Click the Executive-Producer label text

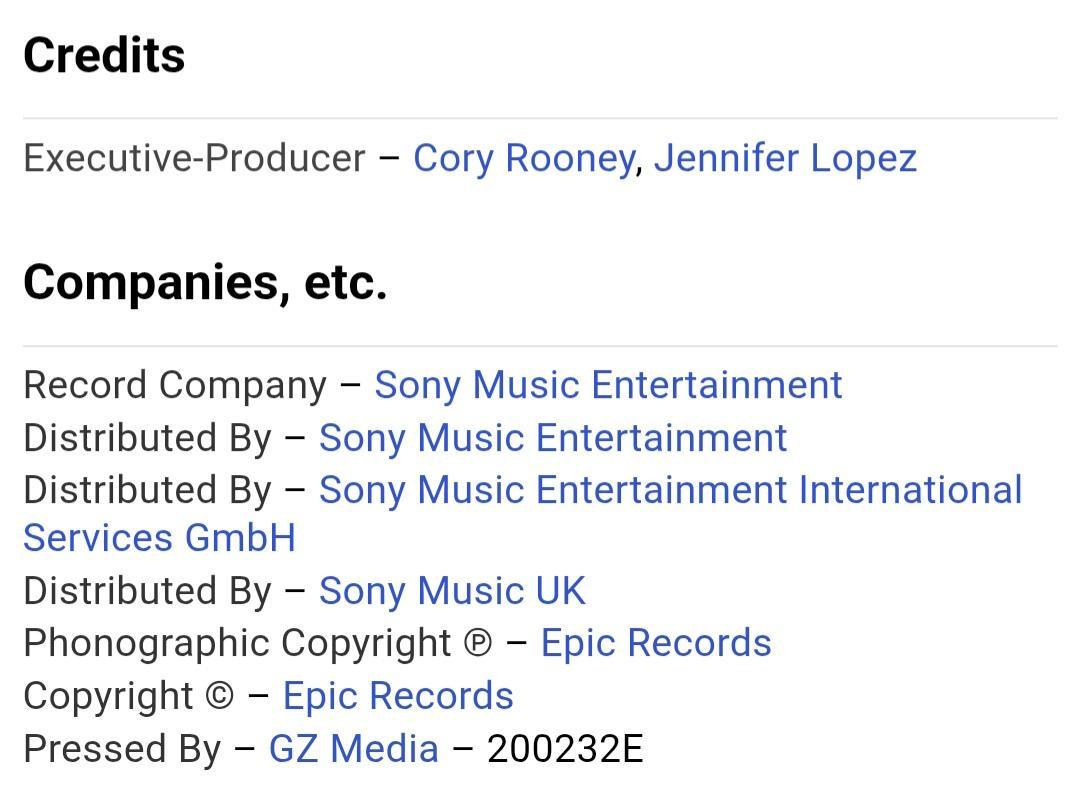[195, 159]
